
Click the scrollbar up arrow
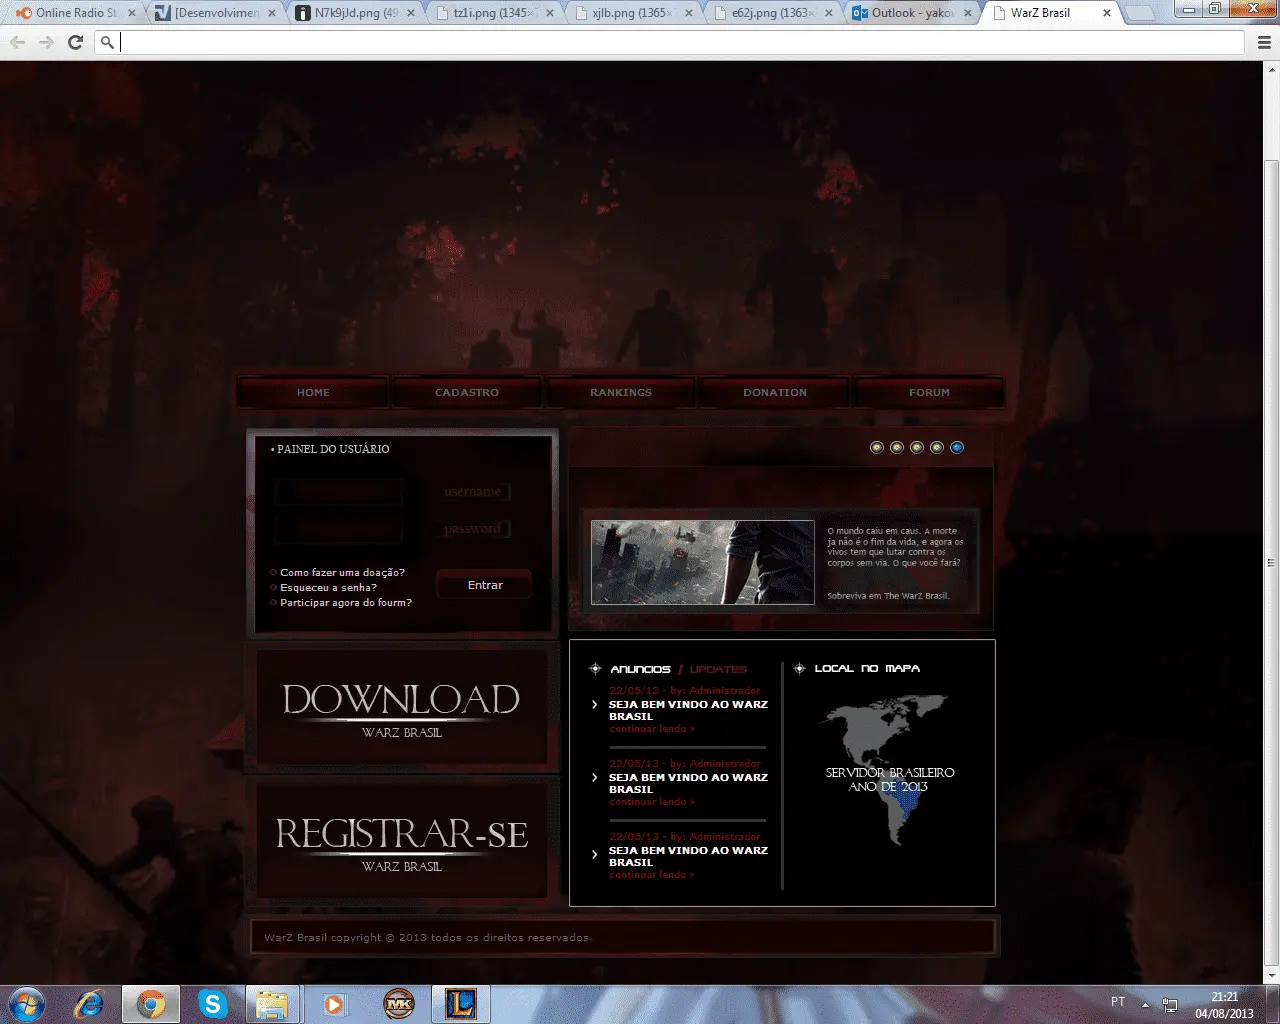click(x=1272, y=70)
